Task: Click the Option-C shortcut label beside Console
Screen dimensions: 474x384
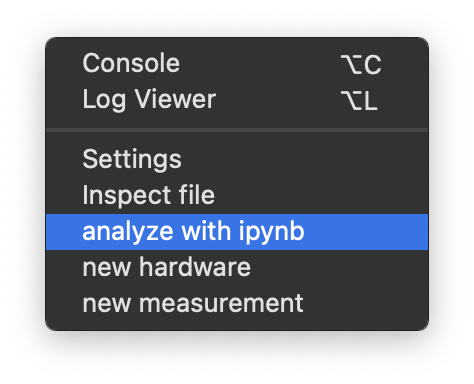Action: 361,64
